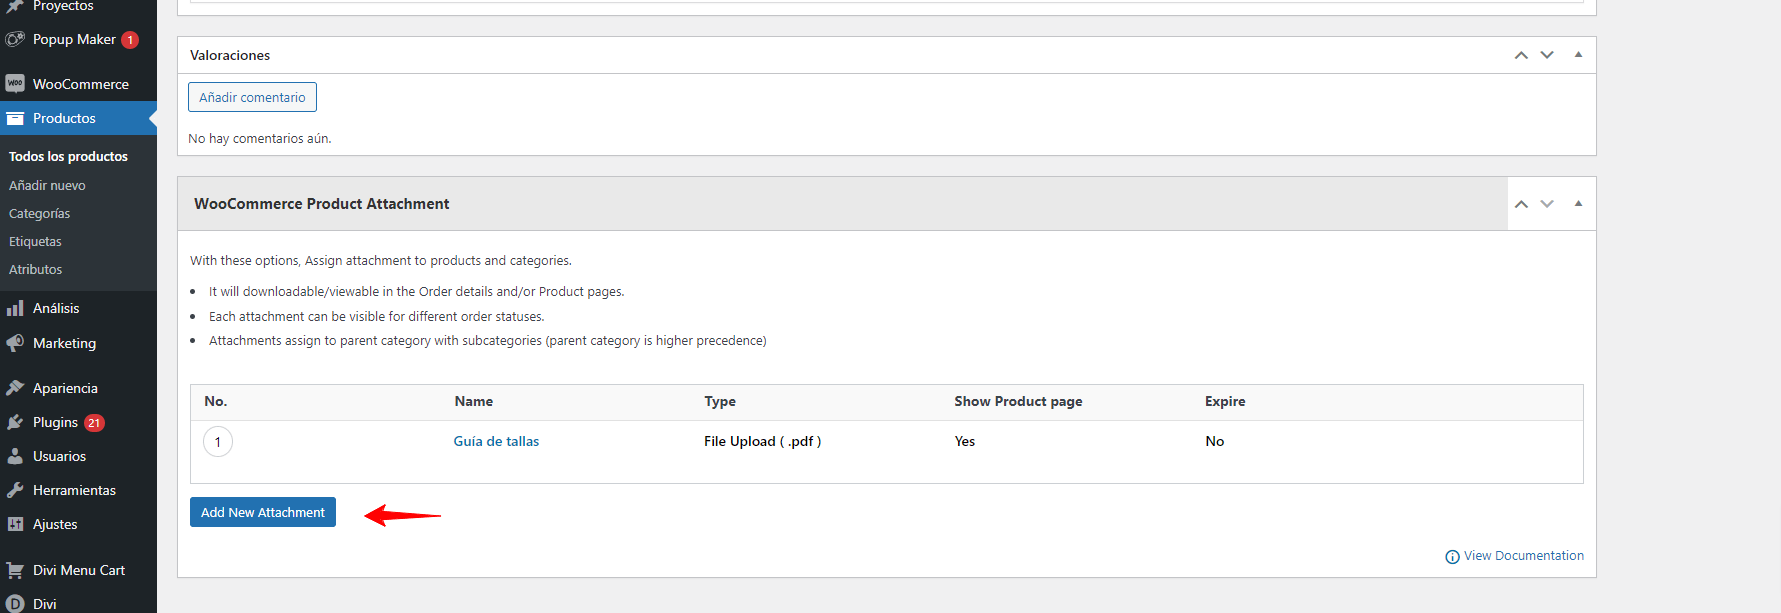Click the Usuarios person icon
The height and width of the screenshot is (613, 1781).
click(15, 456)
